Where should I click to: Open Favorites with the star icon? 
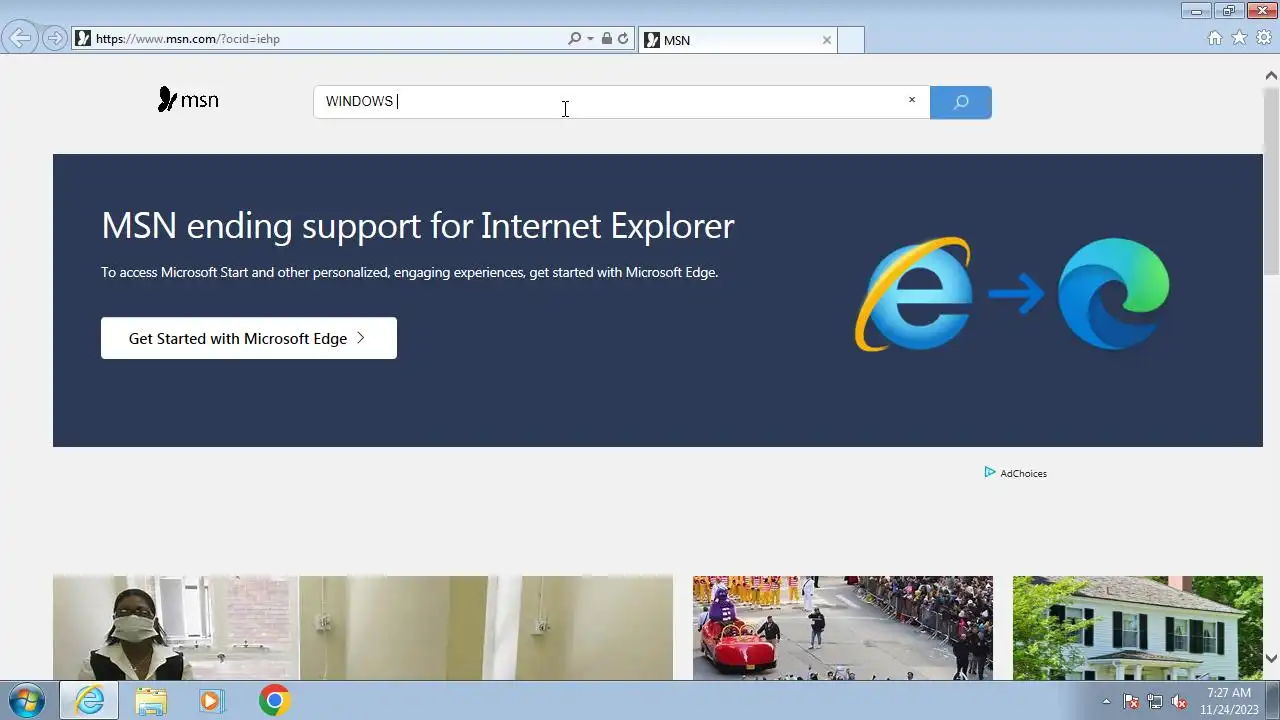(1239, 38)
